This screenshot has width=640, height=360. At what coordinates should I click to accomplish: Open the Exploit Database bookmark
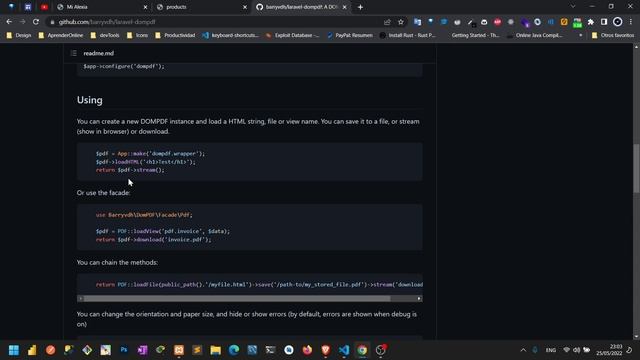292,36
